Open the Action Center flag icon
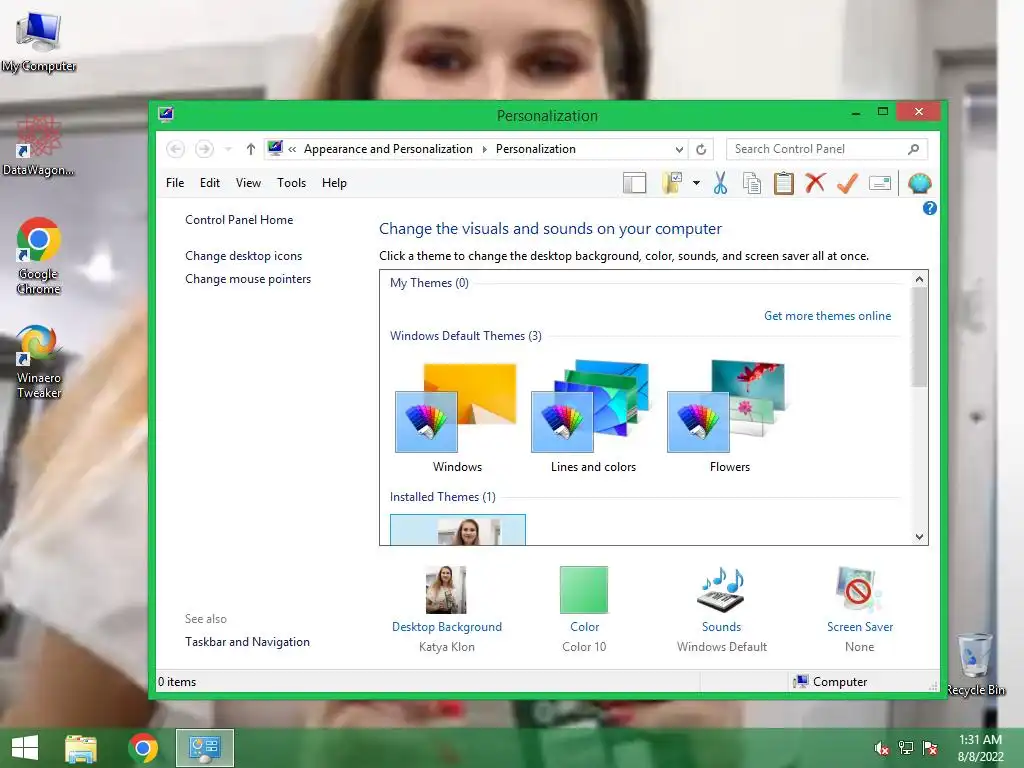This screenshot has width=1024, height=768. [x=930, y=748]
